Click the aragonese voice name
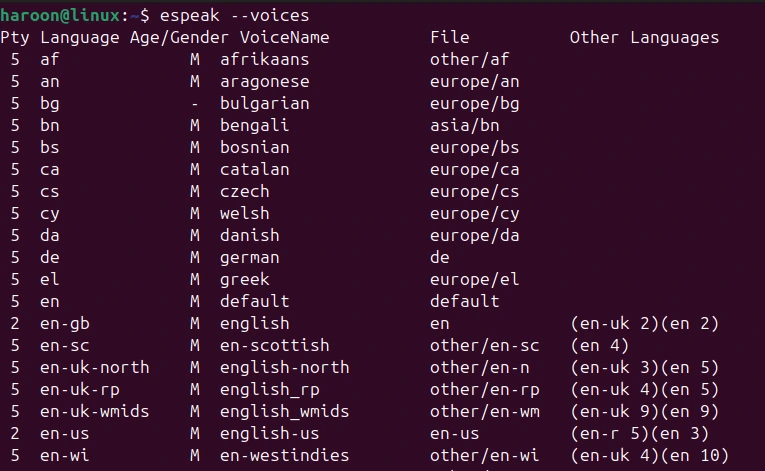 [x=265, y=82]
